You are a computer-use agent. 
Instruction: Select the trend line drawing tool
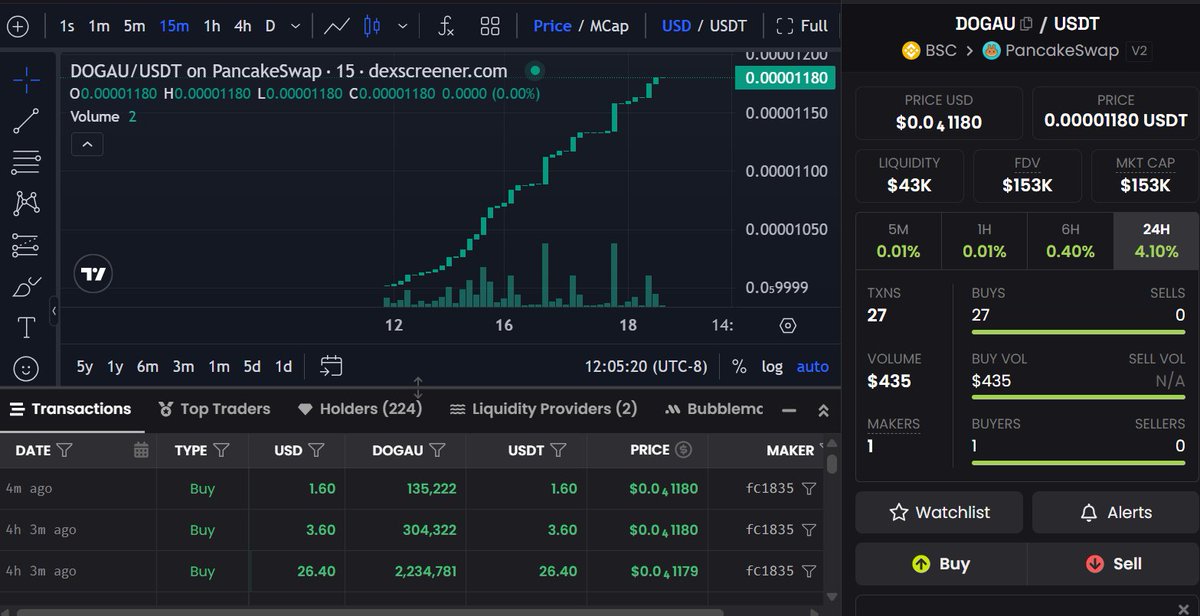coord(26,120)
